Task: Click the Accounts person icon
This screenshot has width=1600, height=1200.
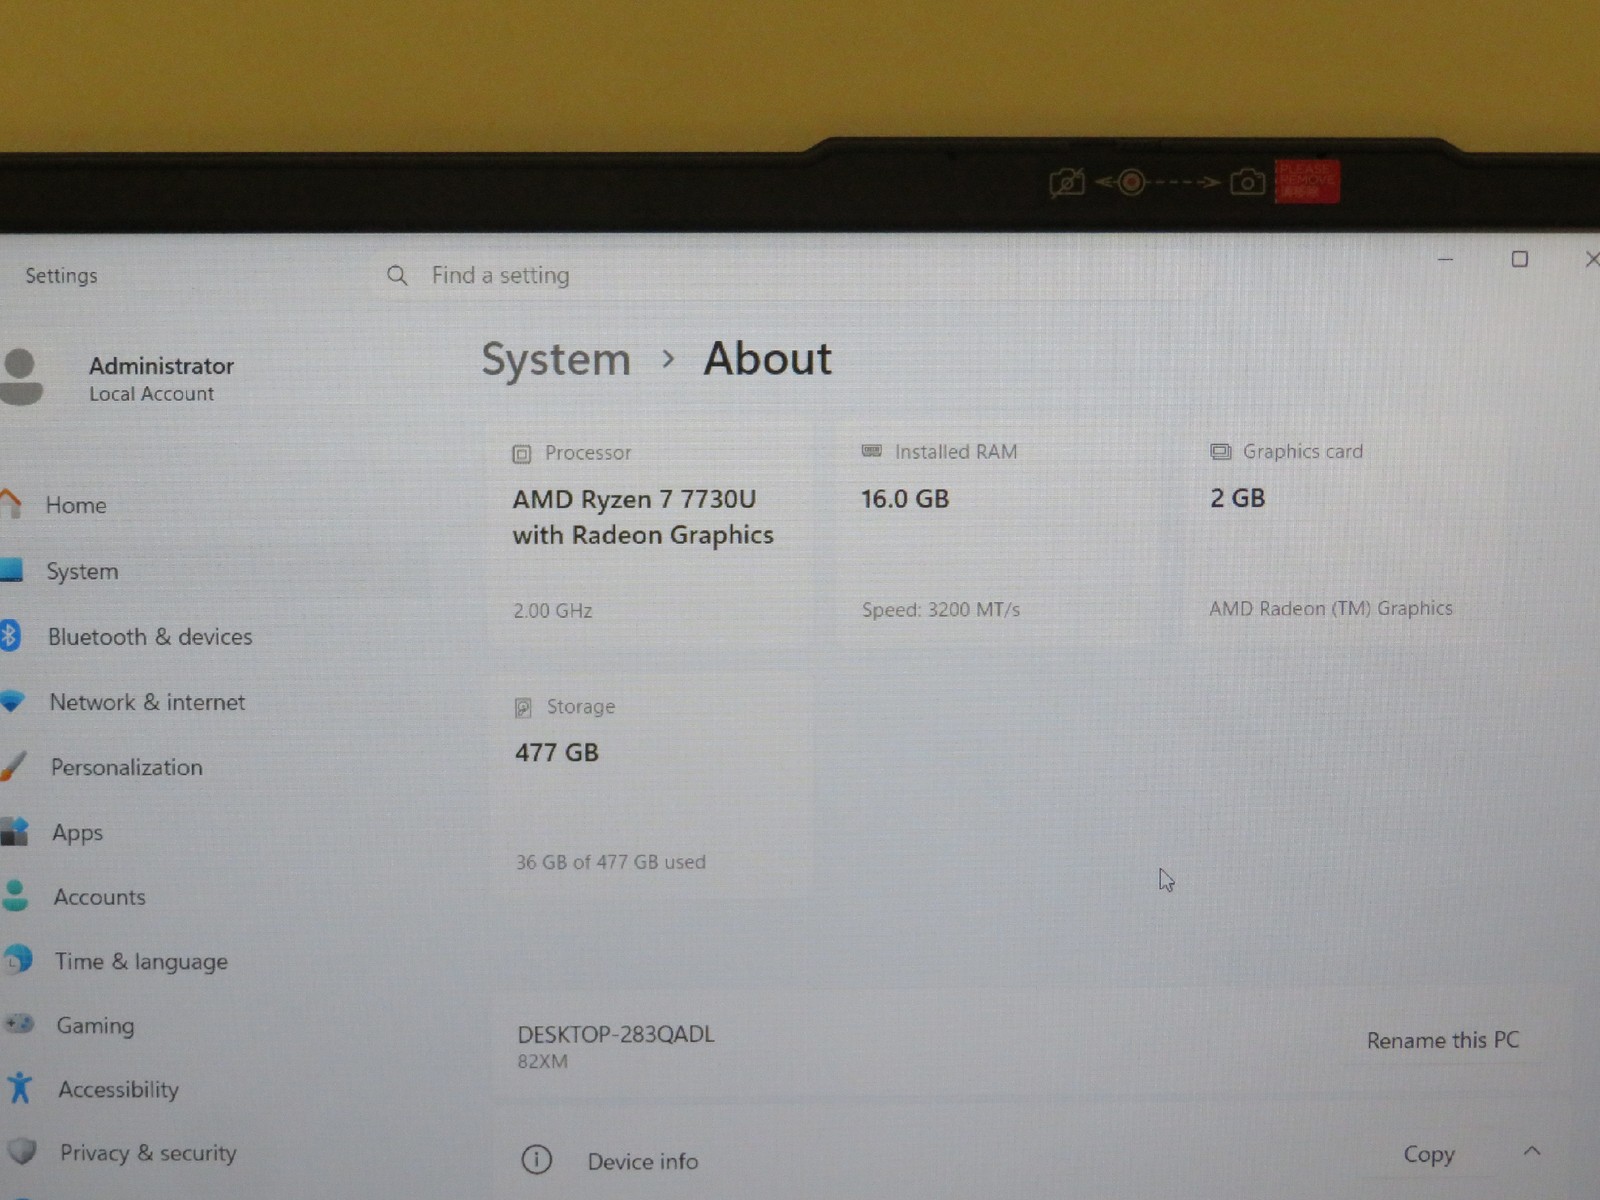Action: coord(15,896)
